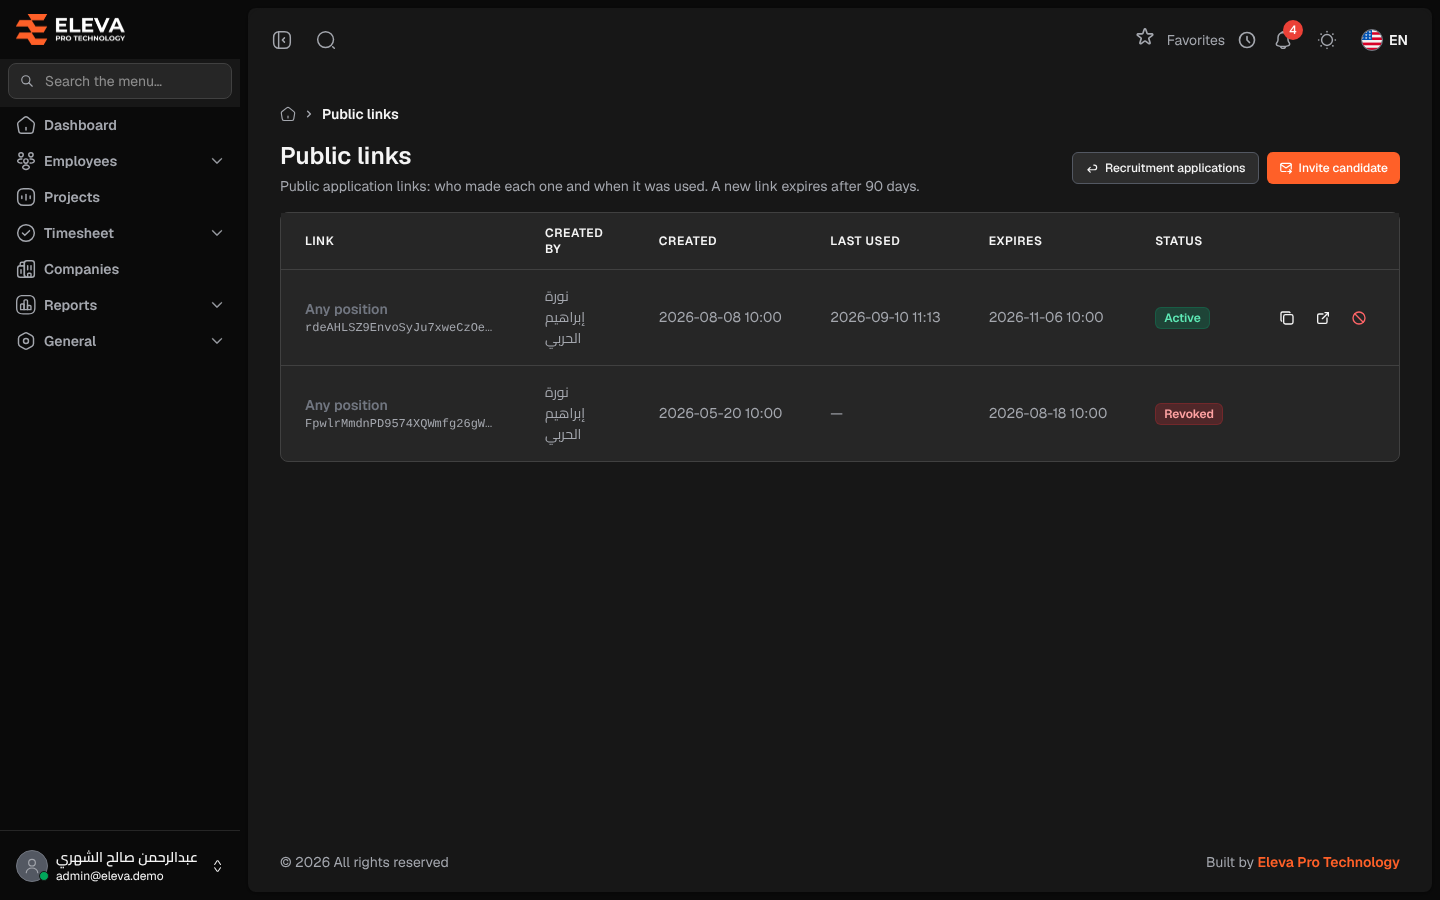1440x900 pixels.
Task: Click the Eleva Pro Technology logo
Action: click(71, 29)
